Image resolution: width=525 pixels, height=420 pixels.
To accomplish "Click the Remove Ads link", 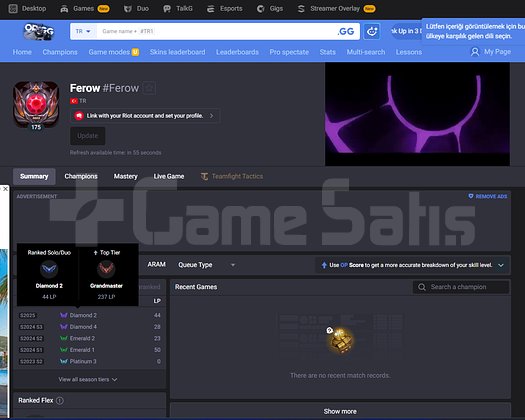I will point(488,196).
